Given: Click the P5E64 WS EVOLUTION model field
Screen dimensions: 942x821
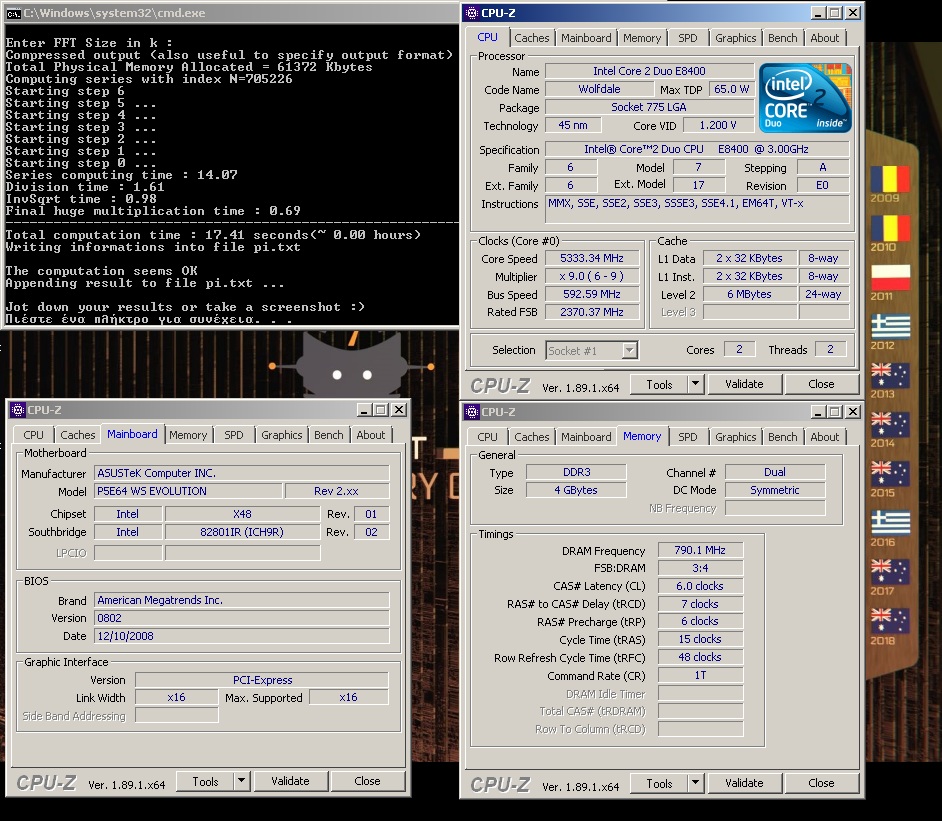Looking at the screenshot, I should (188, 491).
